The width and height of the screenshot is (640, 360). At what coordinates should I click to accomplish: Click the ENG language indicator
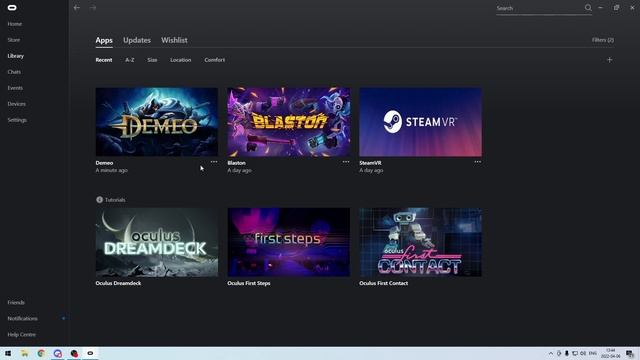point(593,353)
